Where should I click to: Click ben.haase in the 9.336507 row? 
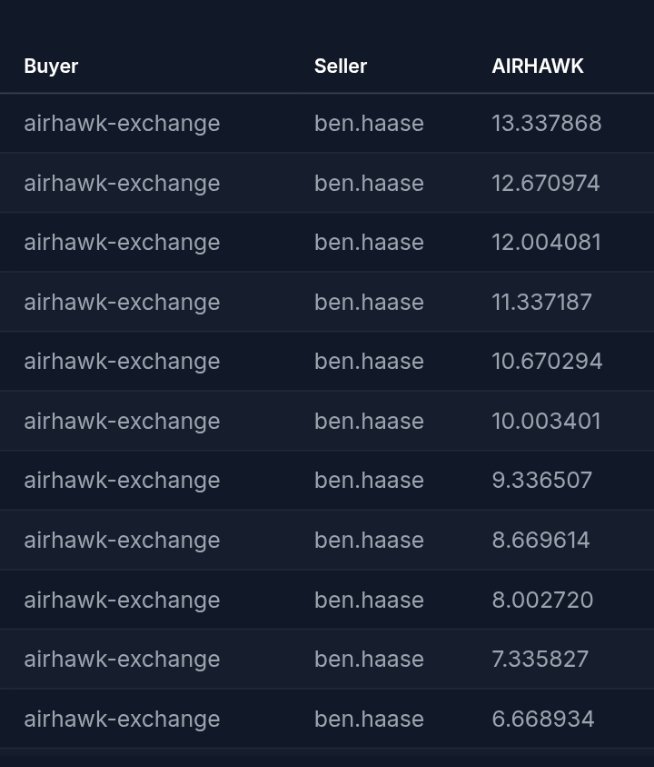click(x=369, y=480)
